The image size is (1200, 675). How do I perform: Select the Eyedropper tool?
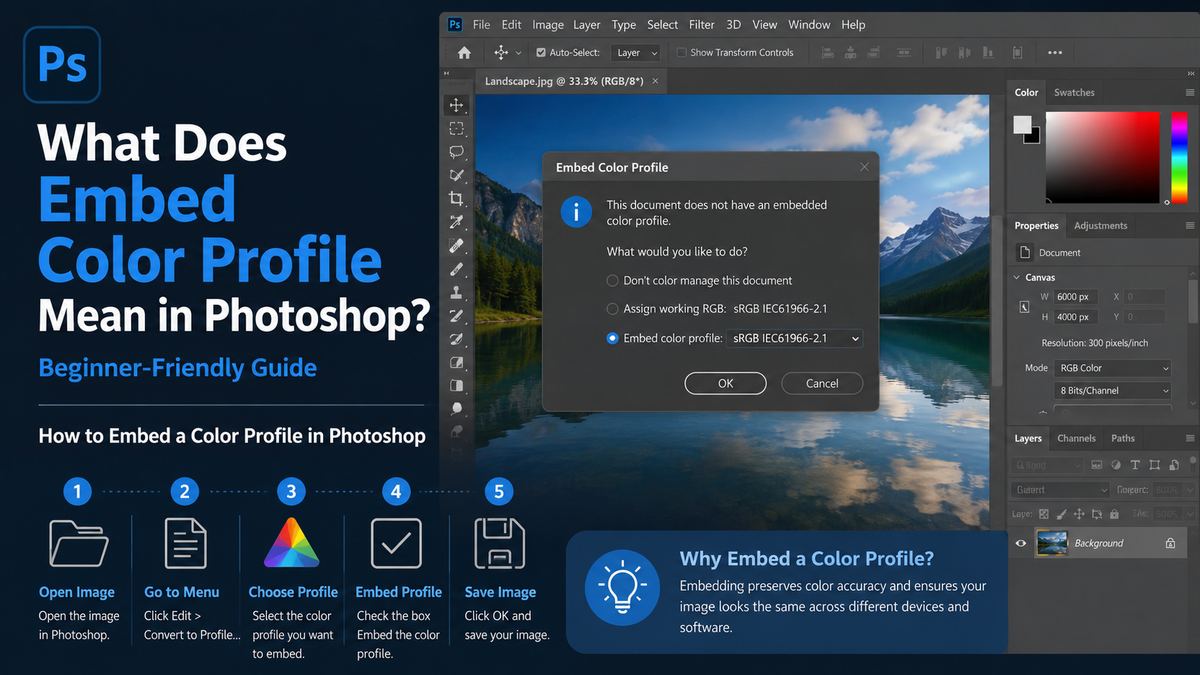click(456, 222)
